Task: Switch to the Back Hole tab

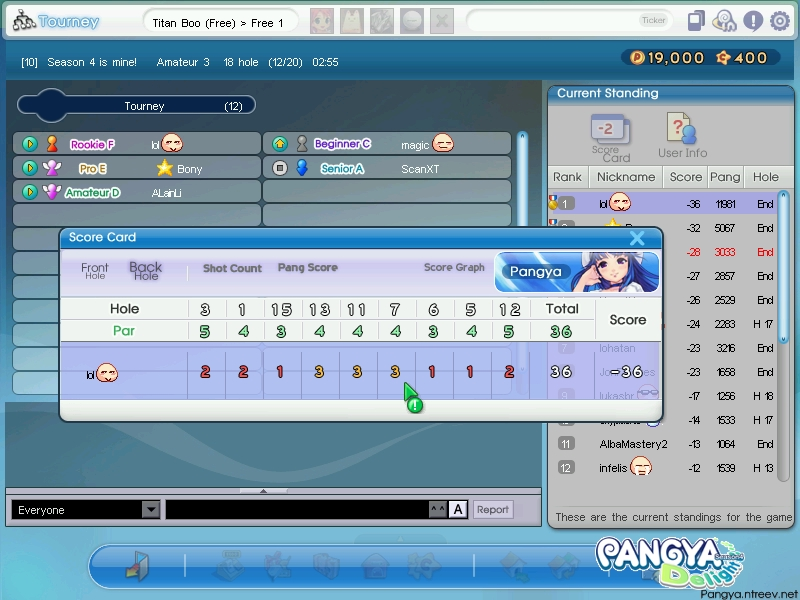Action: [145, 270]
